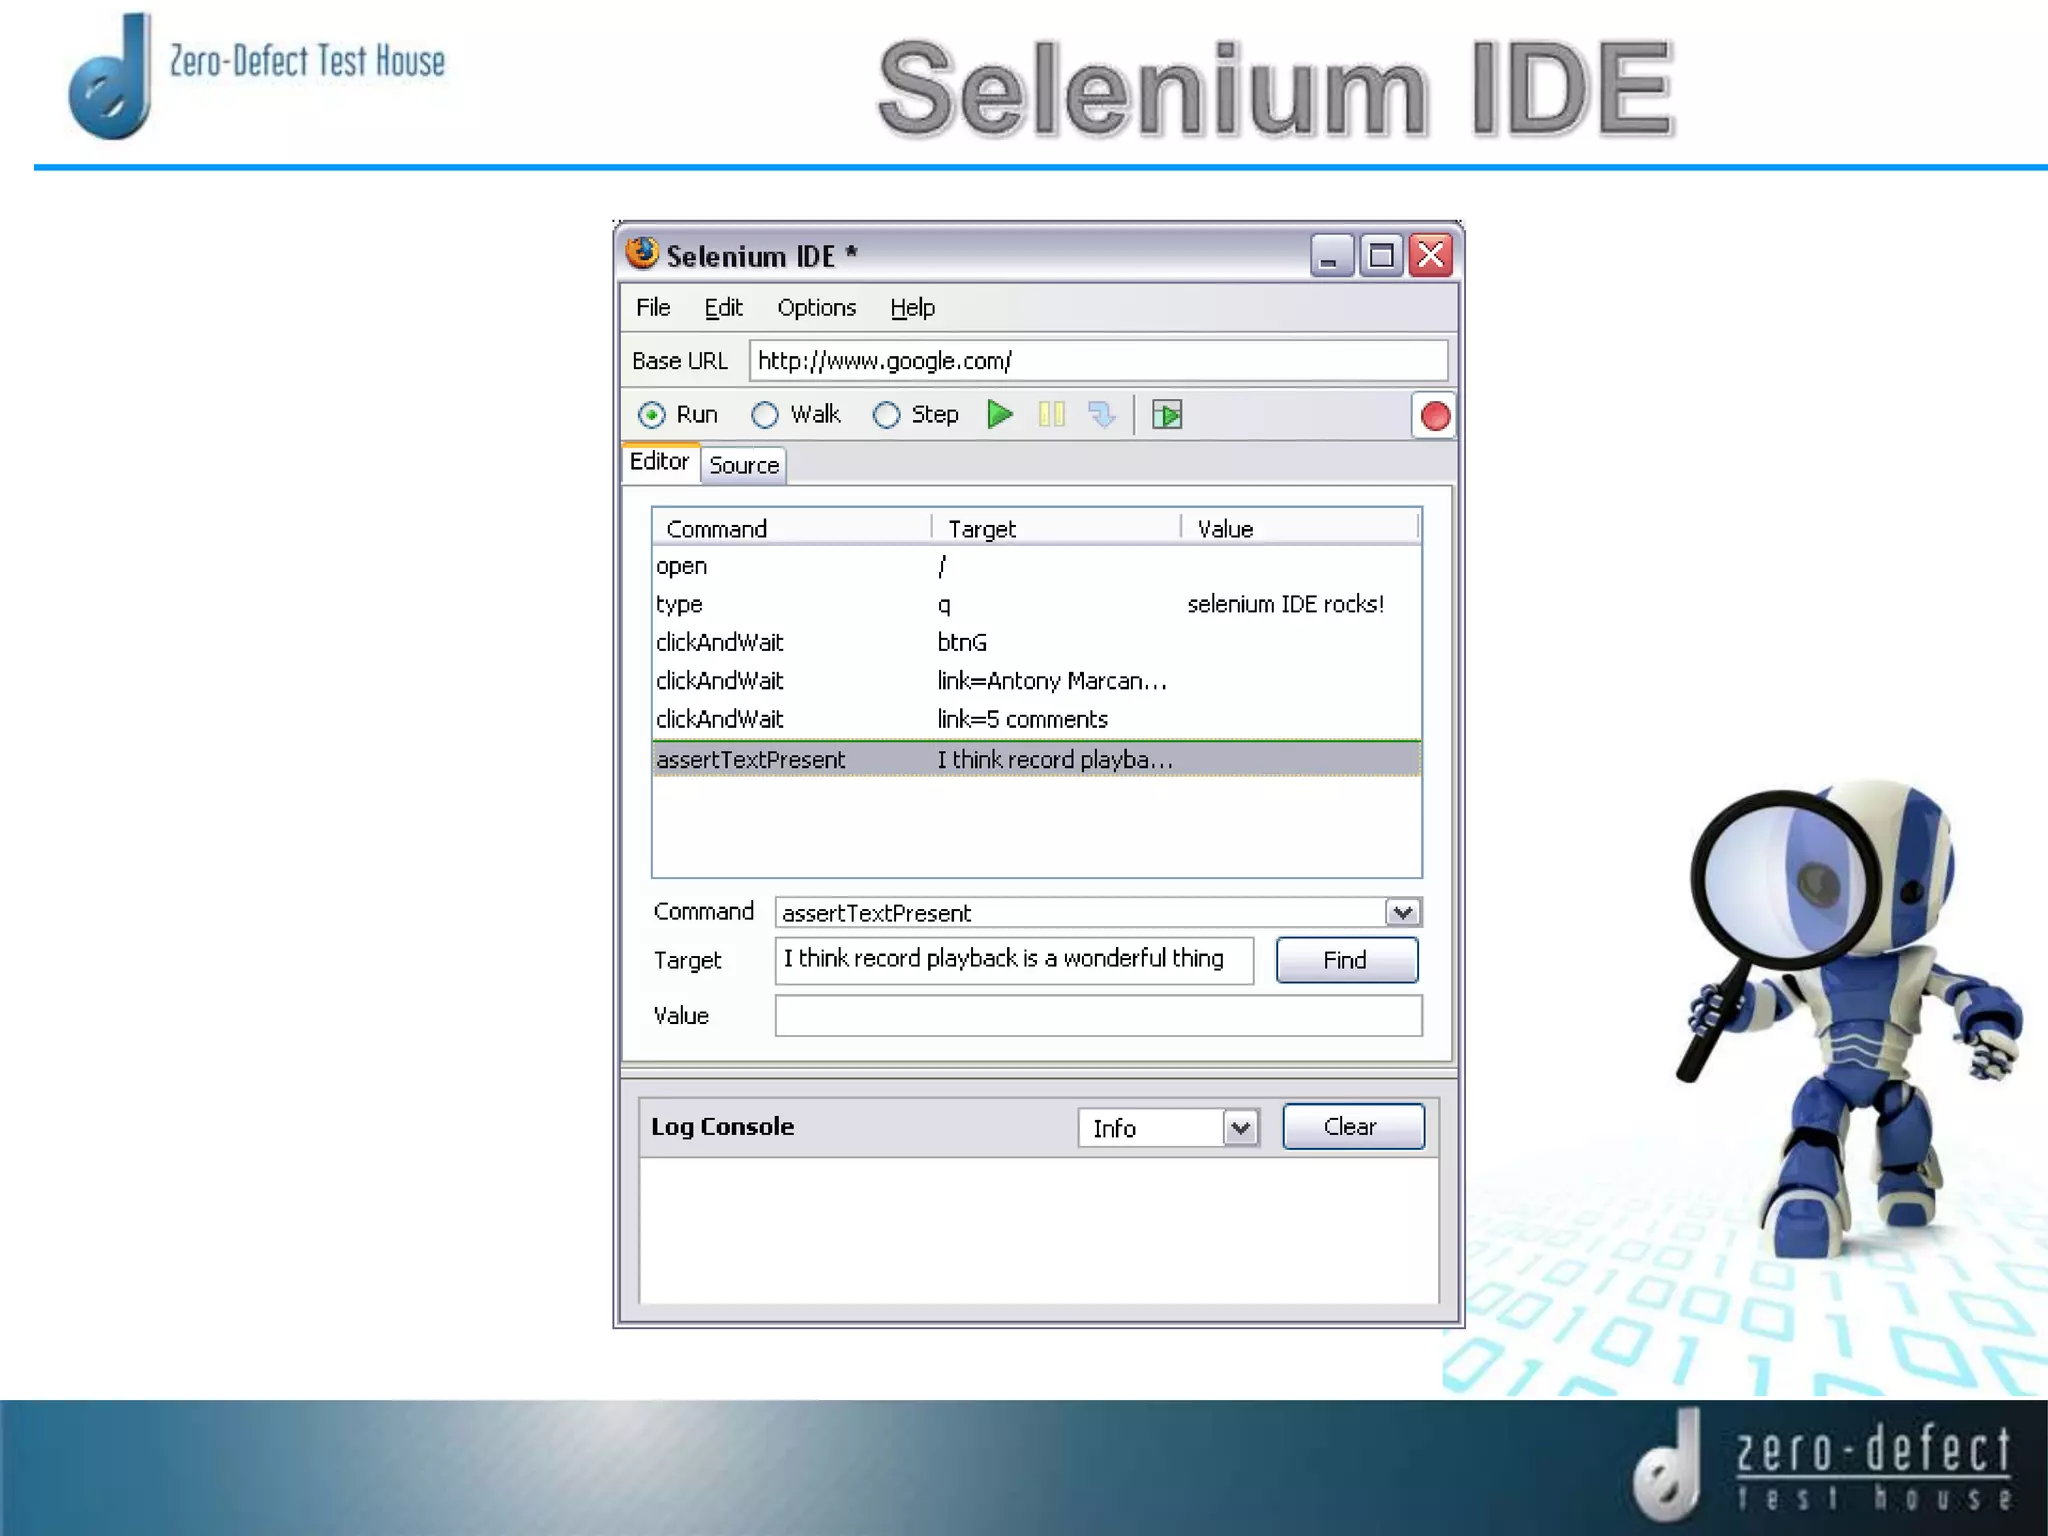Select the Run radio button
2048x1536 pixels.
[x=652, y=415]
